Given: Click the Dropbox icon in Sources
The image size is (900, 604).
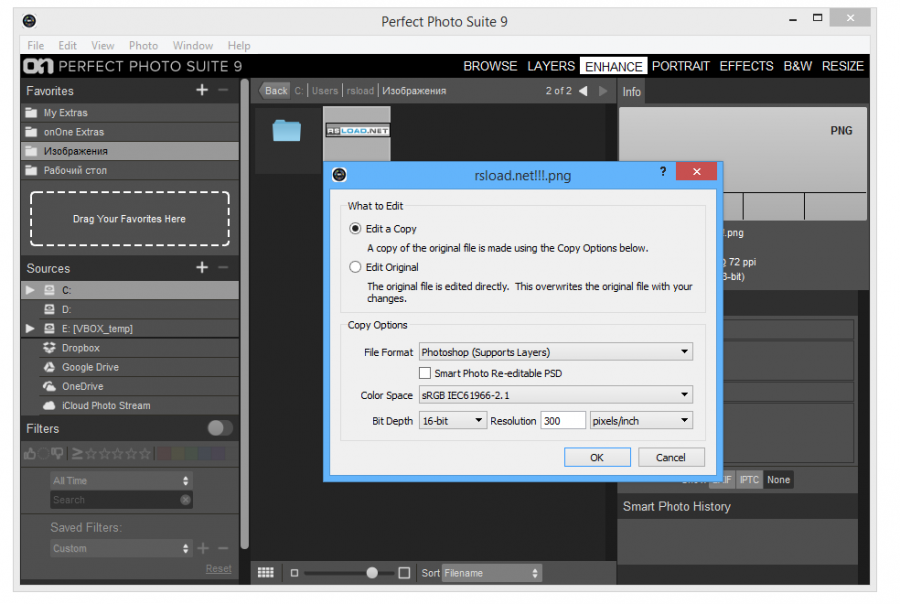Looking at the screenshot, I should coord(49,348).
